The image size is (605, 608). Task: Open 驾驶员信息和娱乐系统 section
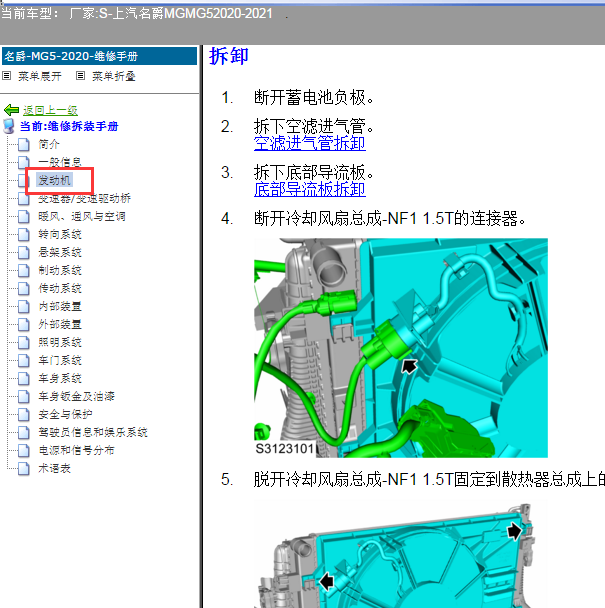click(93, 432)
